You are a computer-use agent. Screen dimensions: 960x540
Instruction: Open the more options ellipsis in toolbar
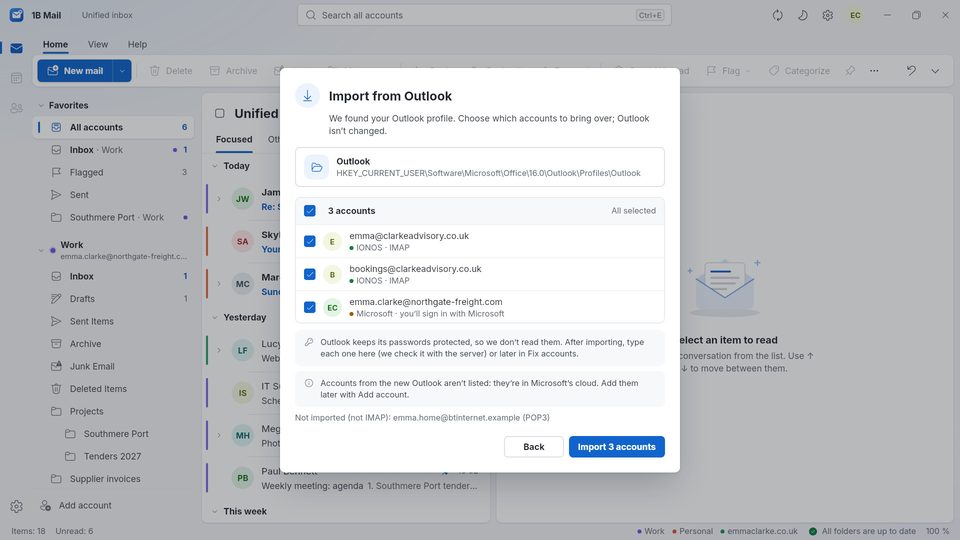pyautogui.click(x=874, y=70)
